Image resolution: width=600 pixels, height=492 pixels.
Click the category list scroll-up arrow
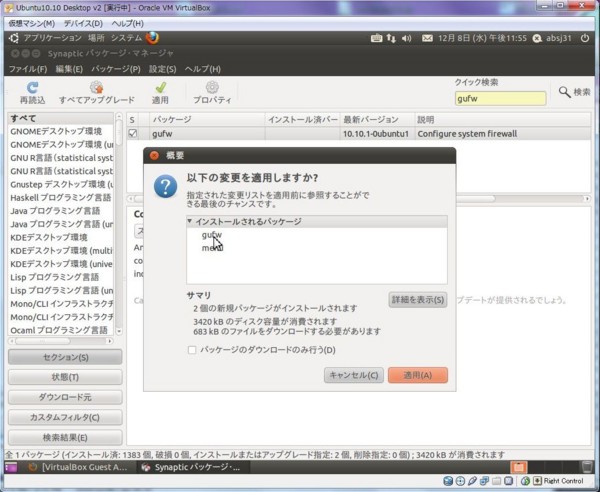[x=119, y=116]
